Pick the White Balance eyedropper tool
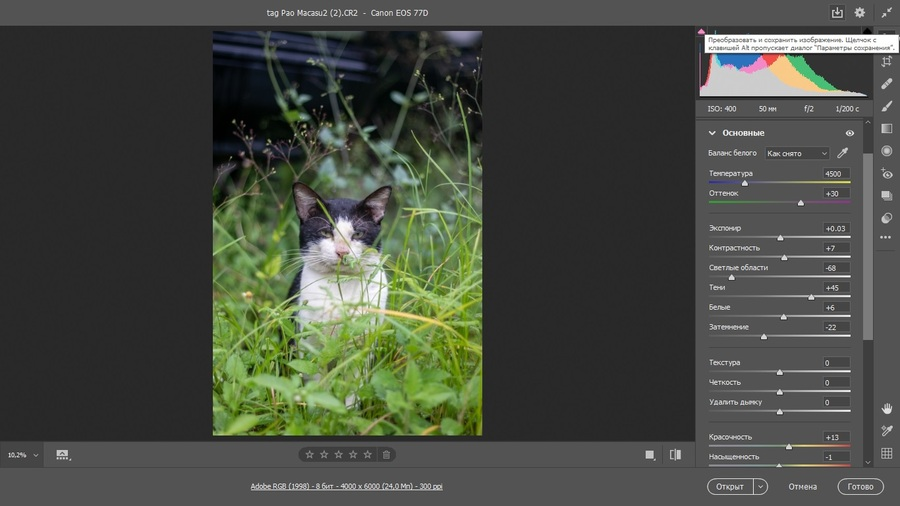This screenshot has height=506, width=900. coord(843,153)
